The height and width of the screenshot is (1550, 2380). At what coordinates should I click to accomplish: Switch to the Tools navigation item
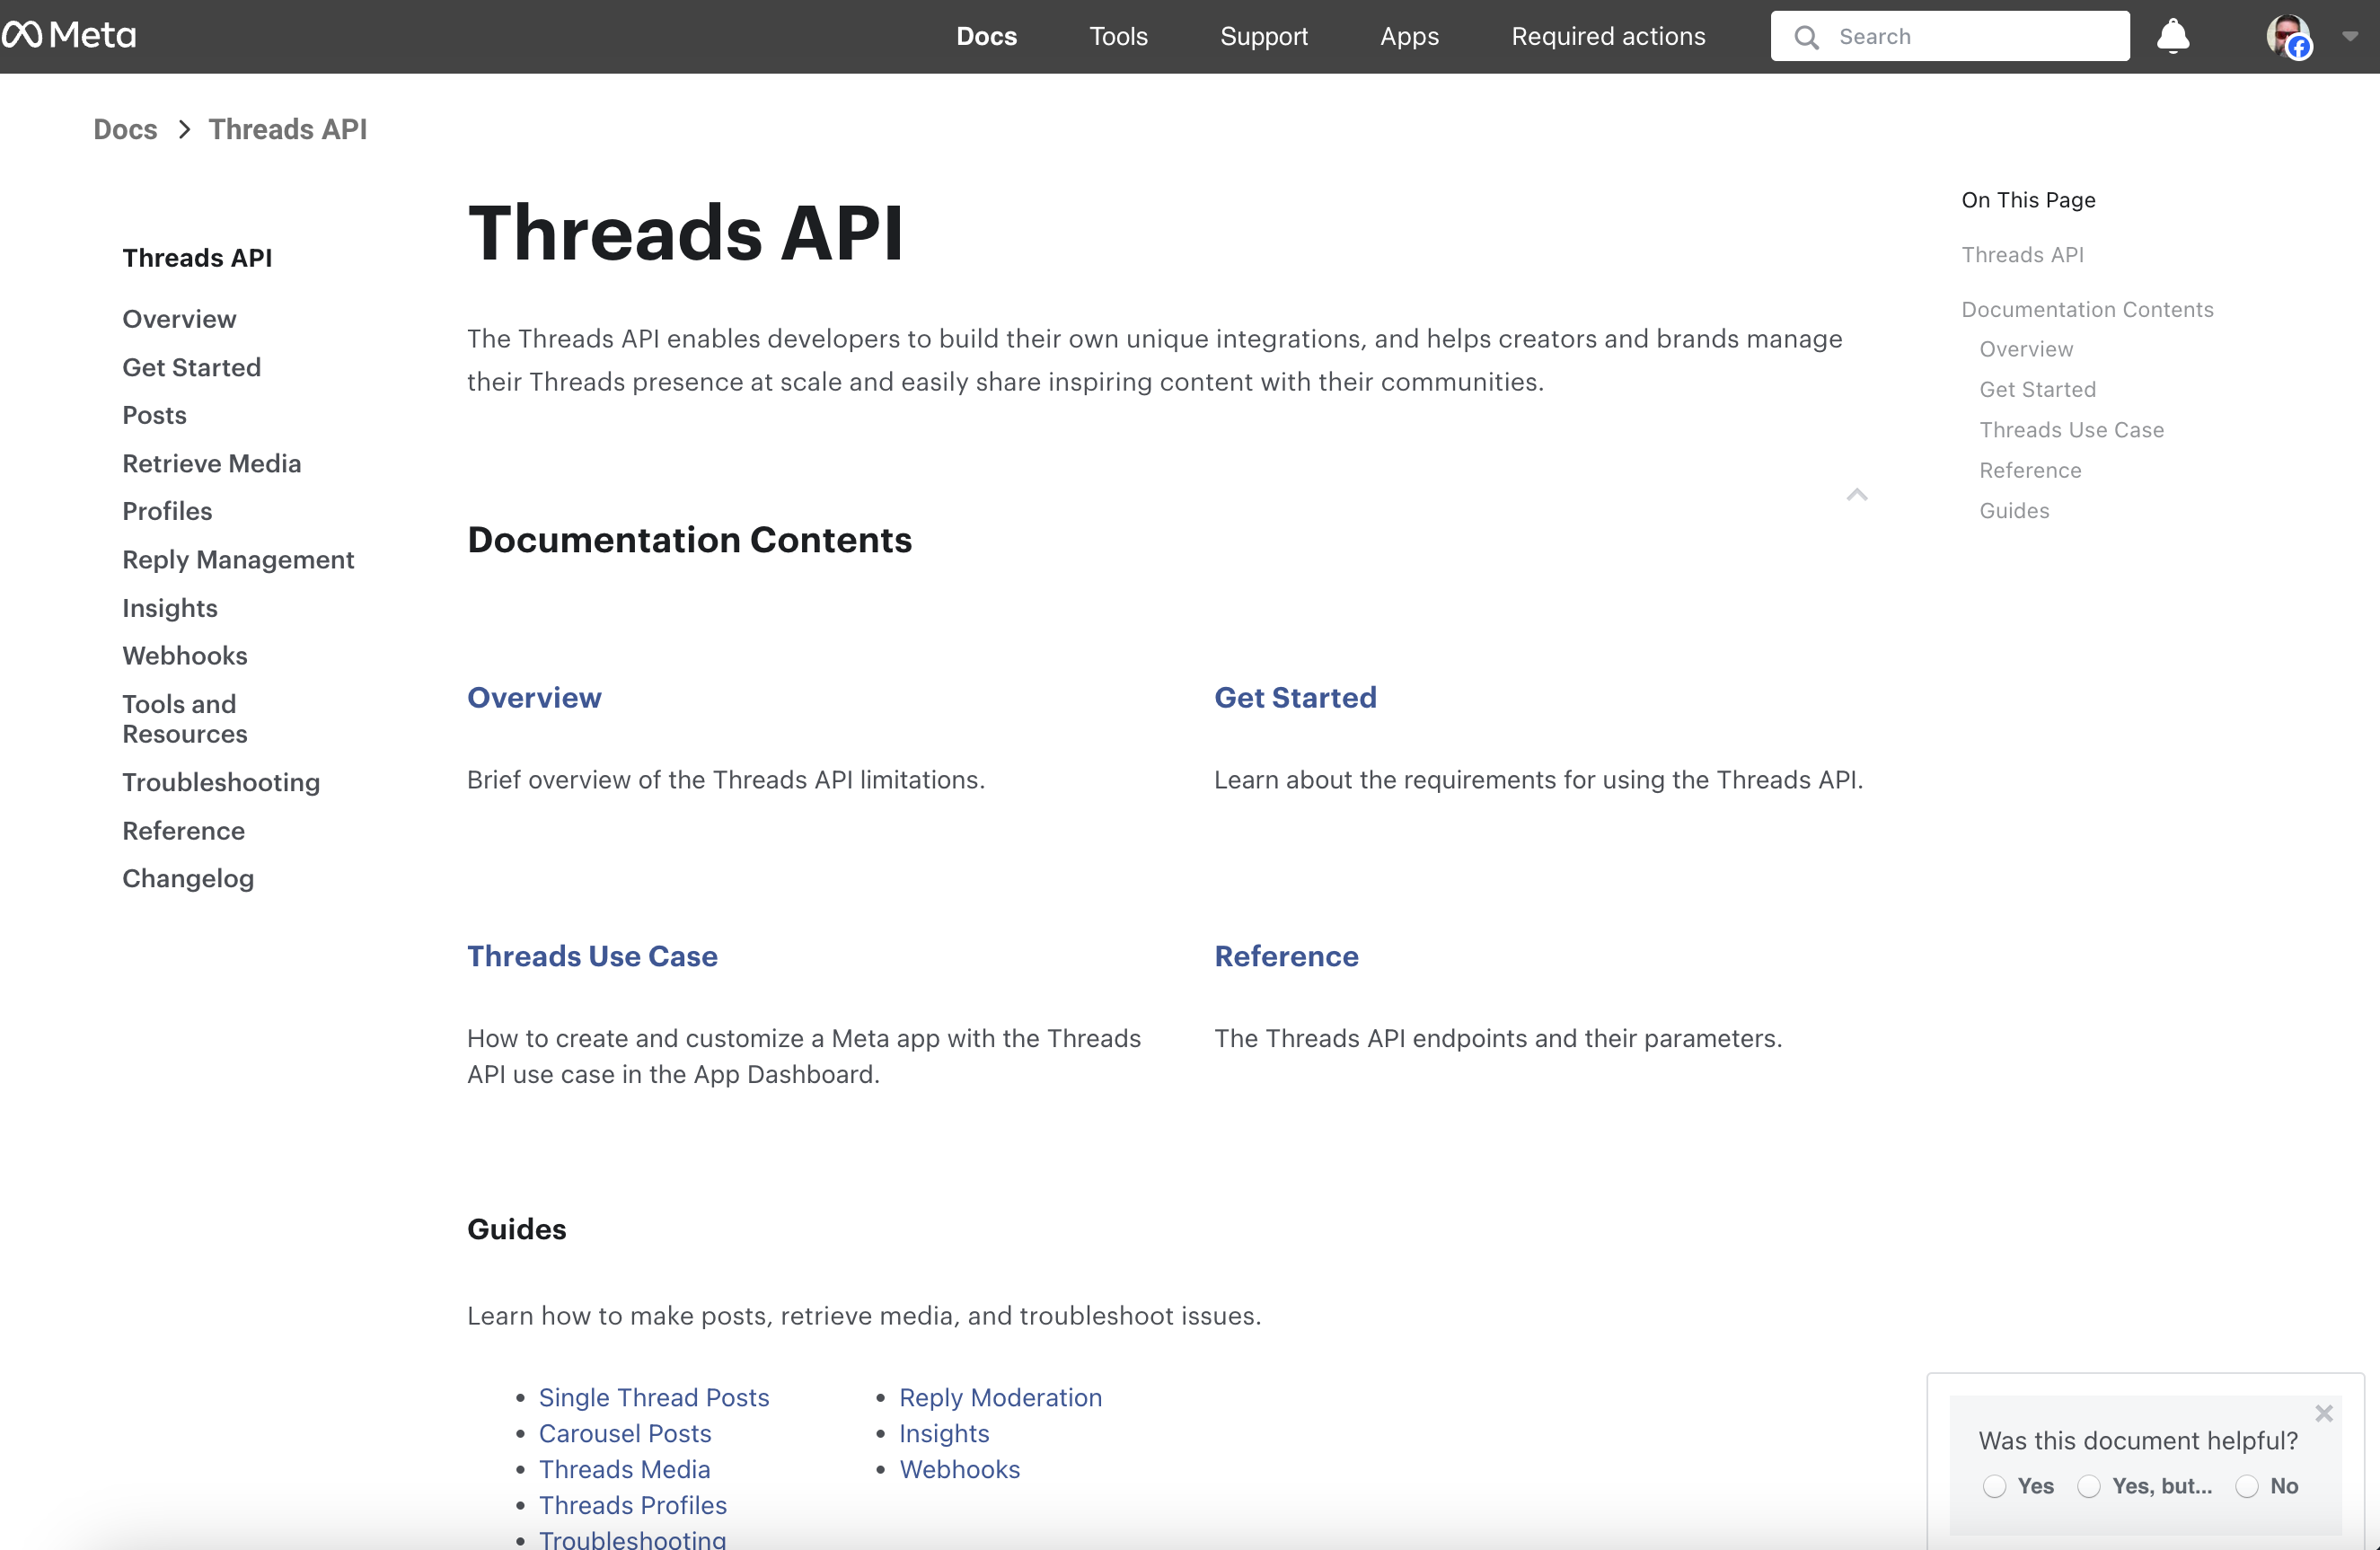1118,36
